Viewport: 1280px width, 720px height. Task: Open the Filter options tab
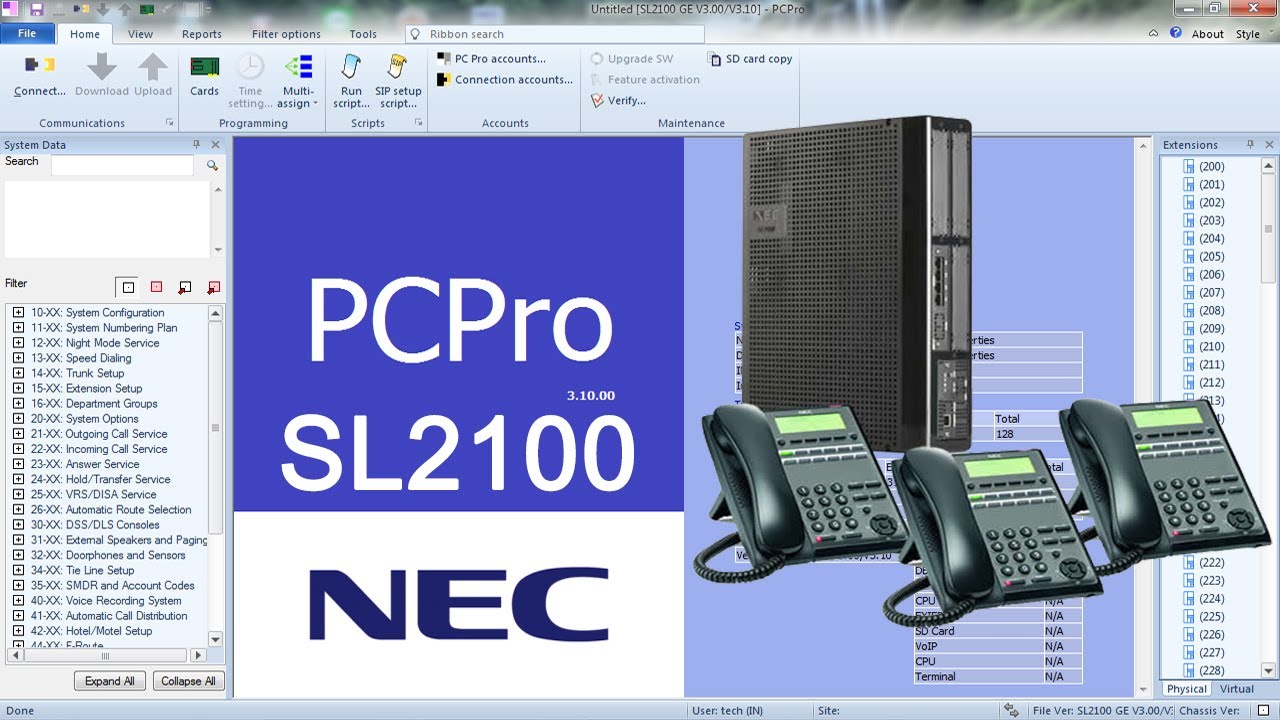tap(286, 34)
